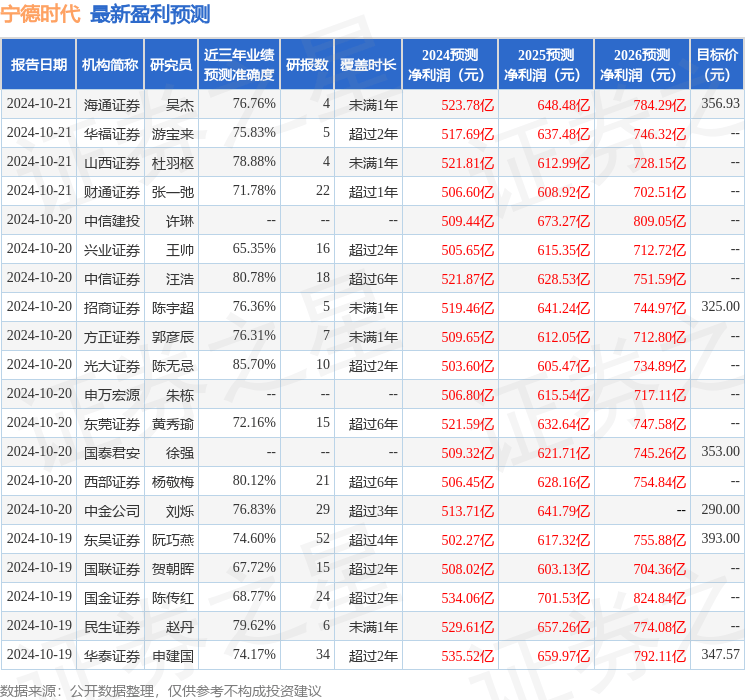Click researcher name 张一弛

[173, 192]
